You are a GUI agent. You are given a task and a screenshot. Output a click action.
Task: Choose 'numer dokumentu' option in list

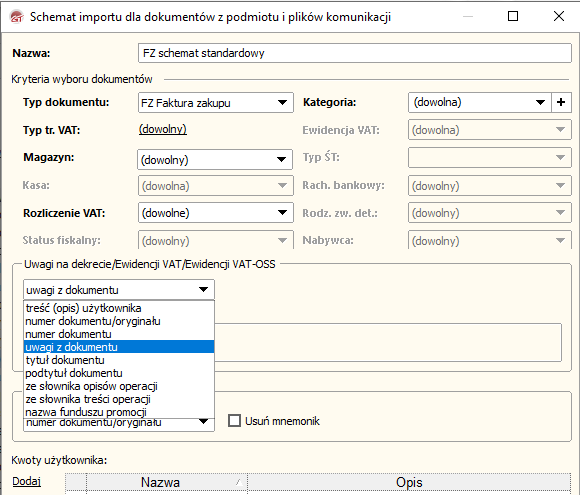point(119,334)
